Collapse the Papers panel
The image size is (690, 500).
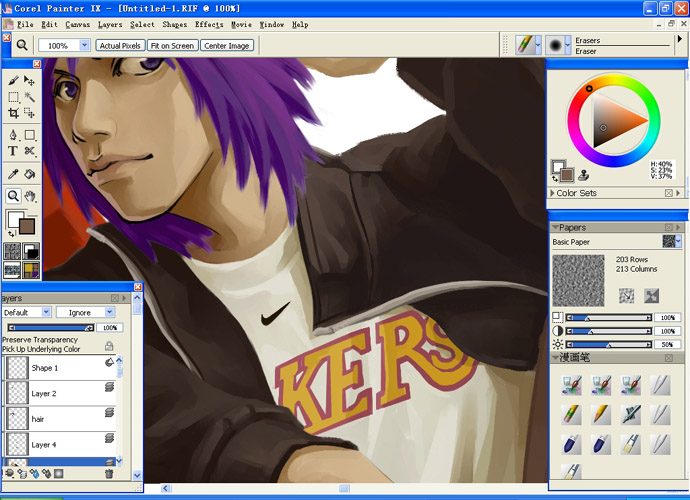[x=555, y=228]
